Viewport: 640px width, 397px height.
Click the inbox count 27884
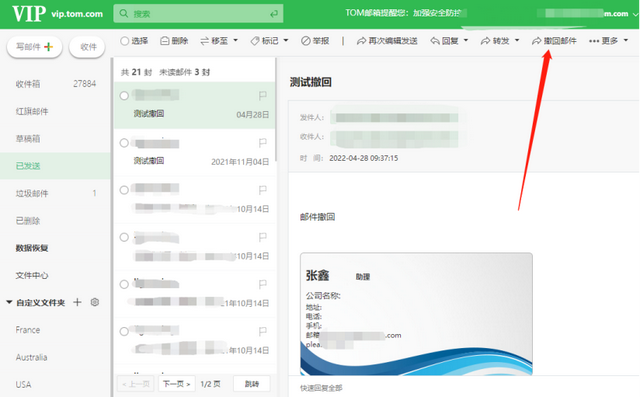pos(84,84)
